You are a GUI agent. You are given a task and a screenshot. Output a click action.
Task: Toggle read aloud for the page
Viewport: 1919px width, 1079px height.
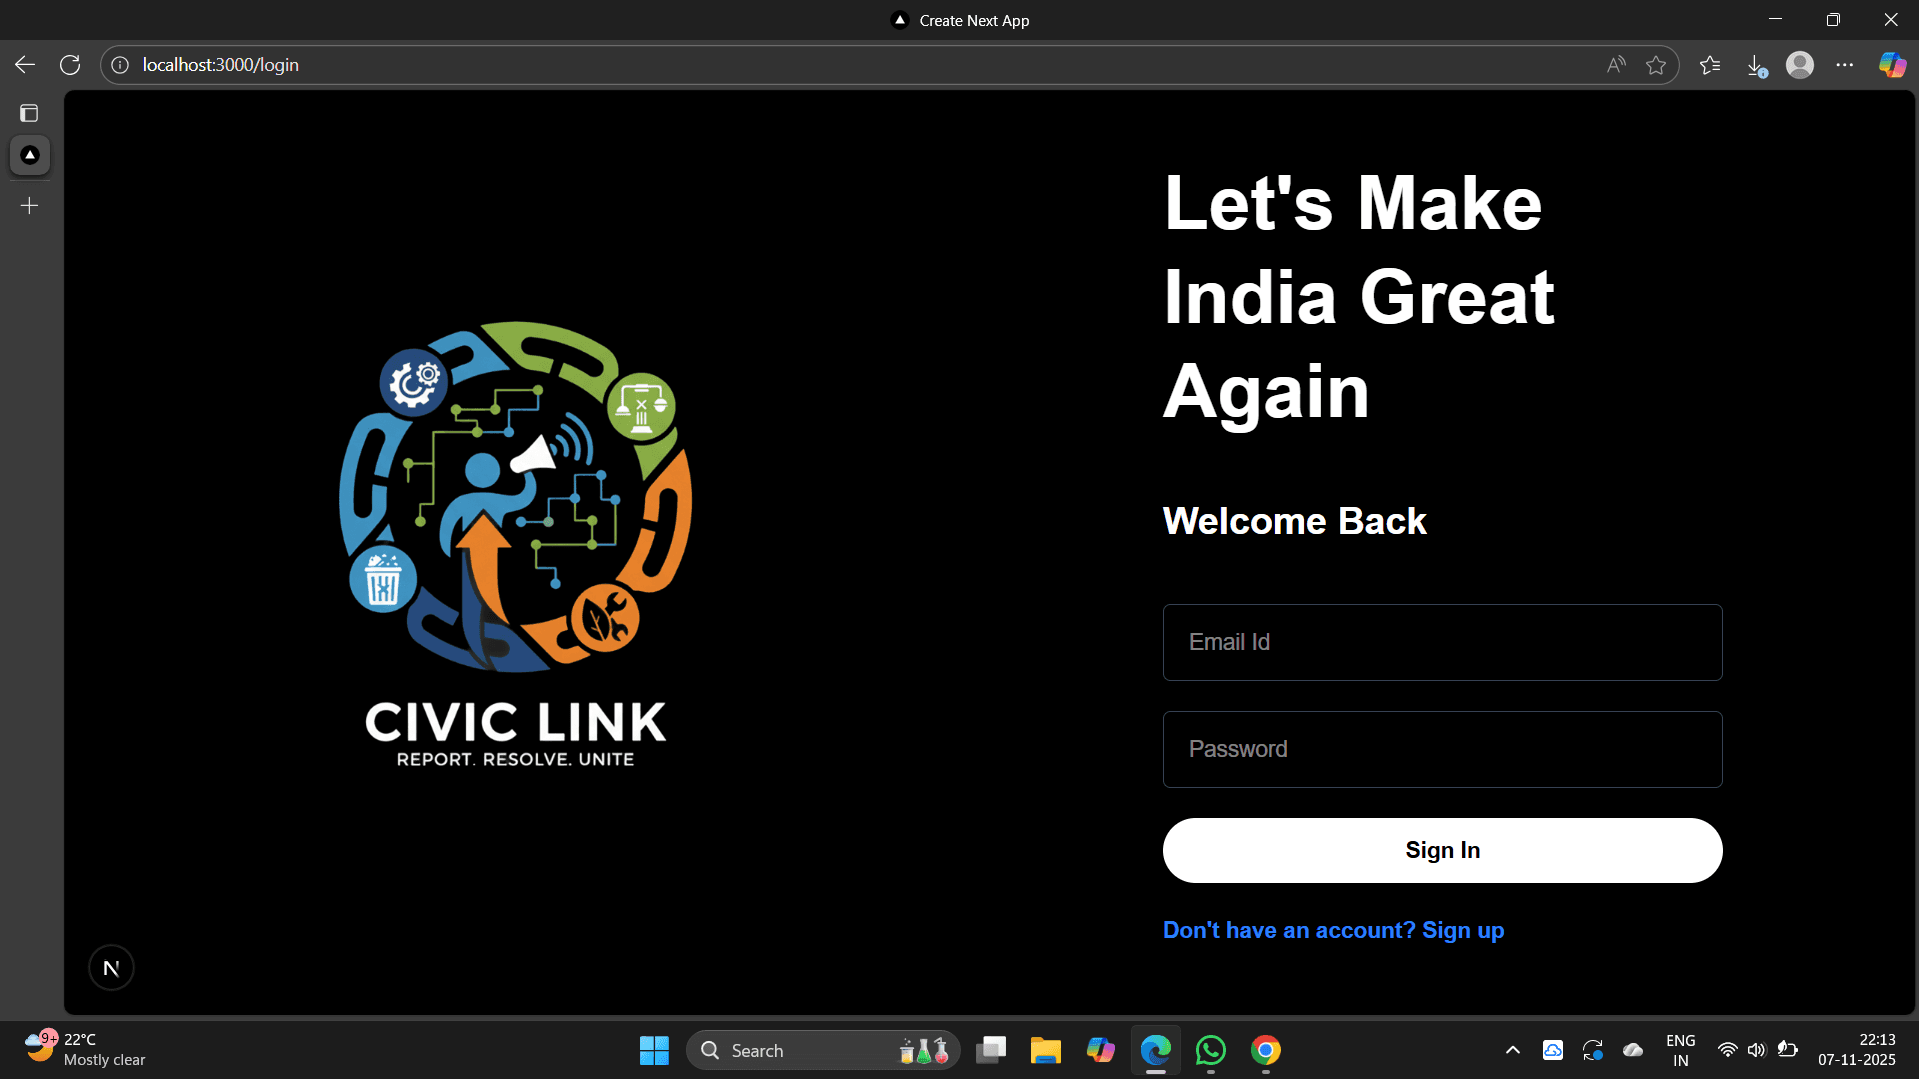click(x=1615, y=64)
